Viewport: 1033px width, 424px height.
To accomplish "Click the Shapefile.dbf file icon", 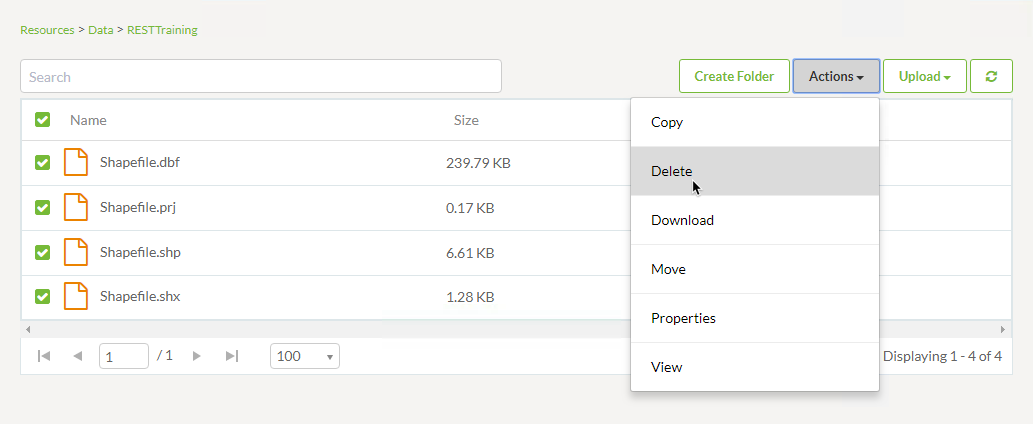I will coord(76,162).
